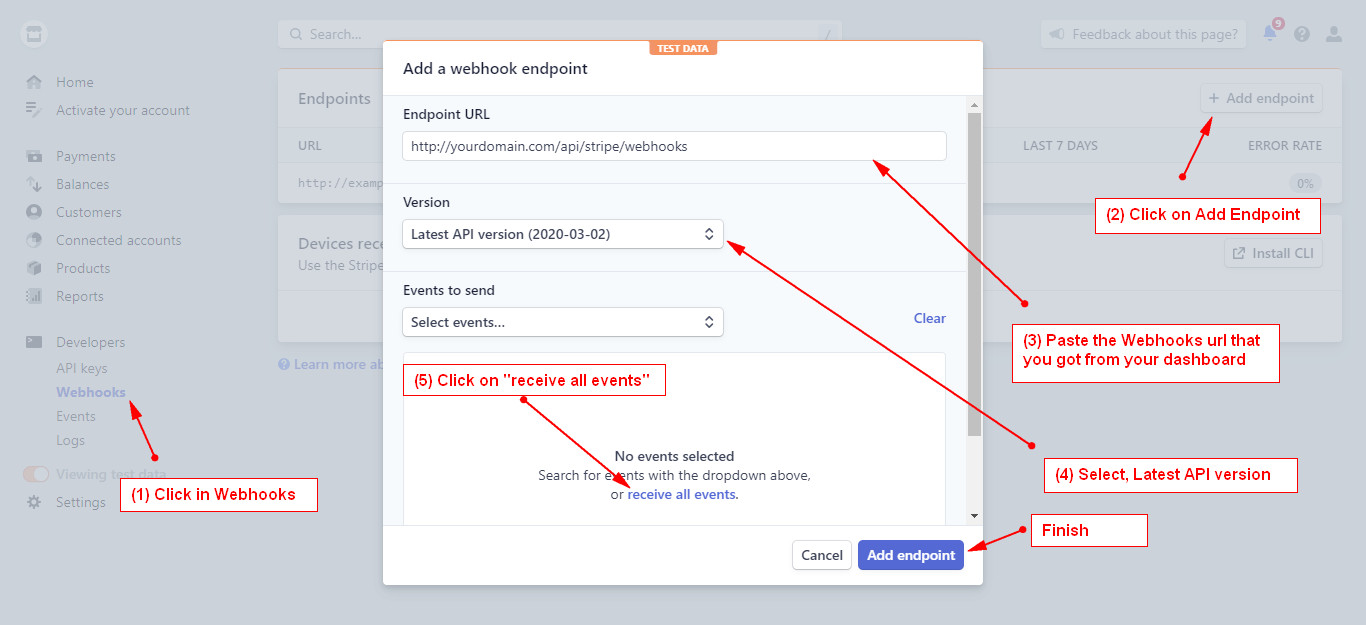Image resolution: width=1366 pixels, height=625 pixels.
Task: Click the Home house icon
Action: pyautogui.click(x=34, y=82)
